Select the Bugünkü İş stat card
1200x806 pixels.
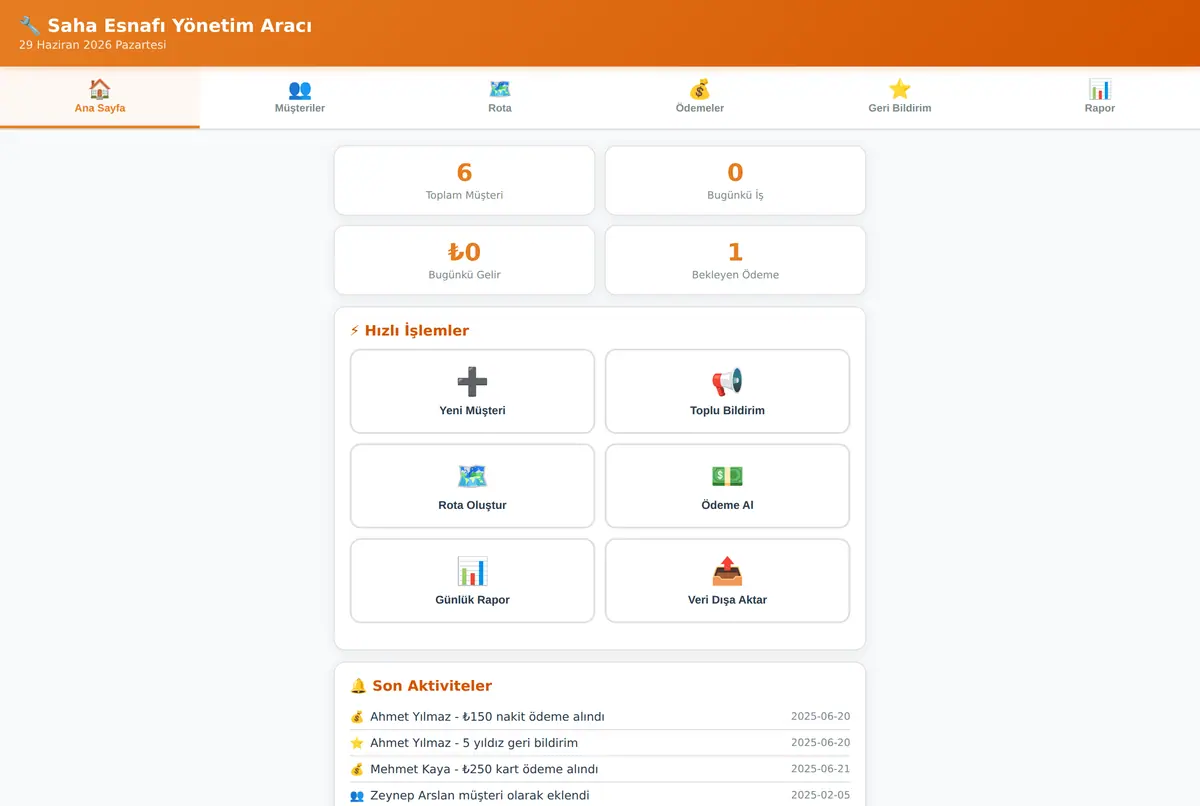[735, 180]
